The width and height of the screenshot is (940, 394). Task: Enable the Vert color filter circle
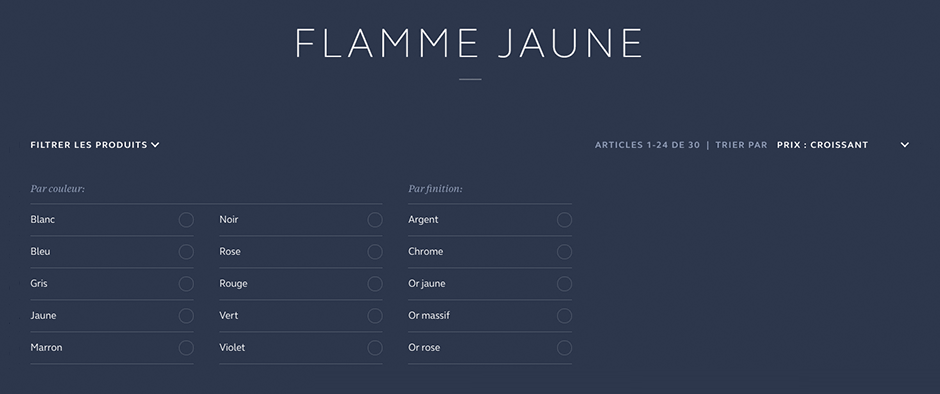375,315
